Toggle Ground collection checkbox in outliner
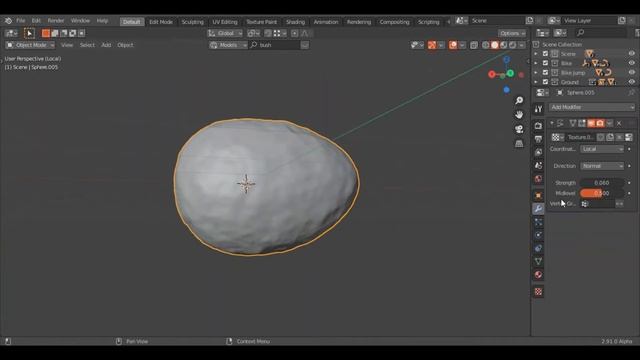The image size is (640, 360). tap(545, 82)
